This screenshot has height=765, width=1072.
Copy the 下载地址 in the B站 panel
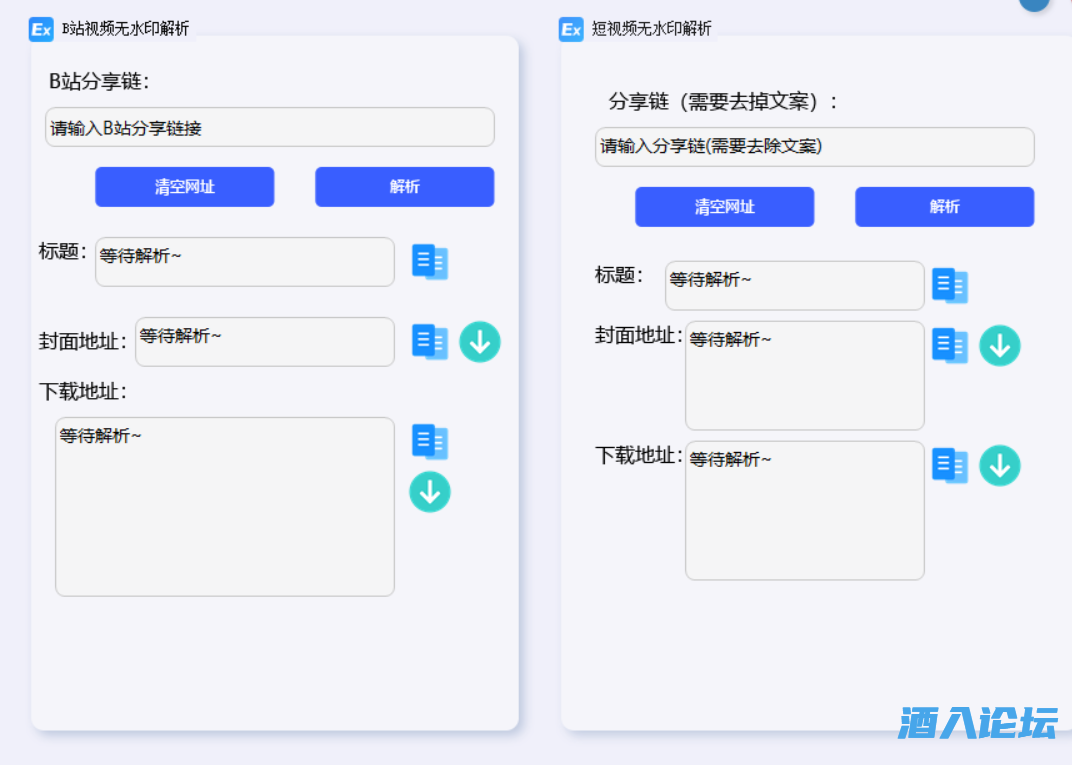[430, 441]
